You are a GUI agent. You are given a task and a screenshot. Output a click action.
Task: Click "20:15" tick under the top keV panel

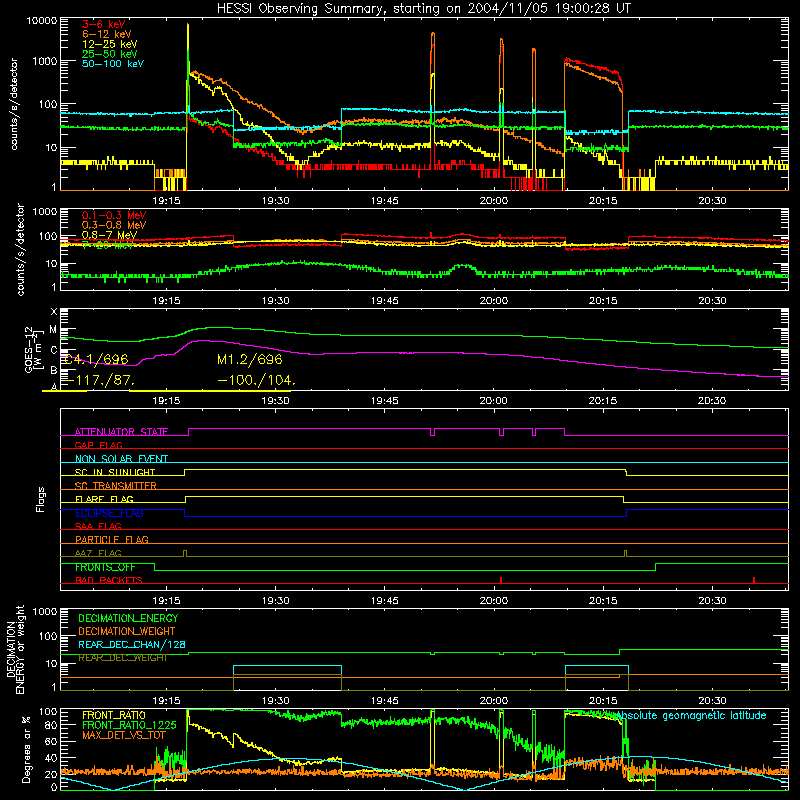pyautogui.click(x=603, y=201)
